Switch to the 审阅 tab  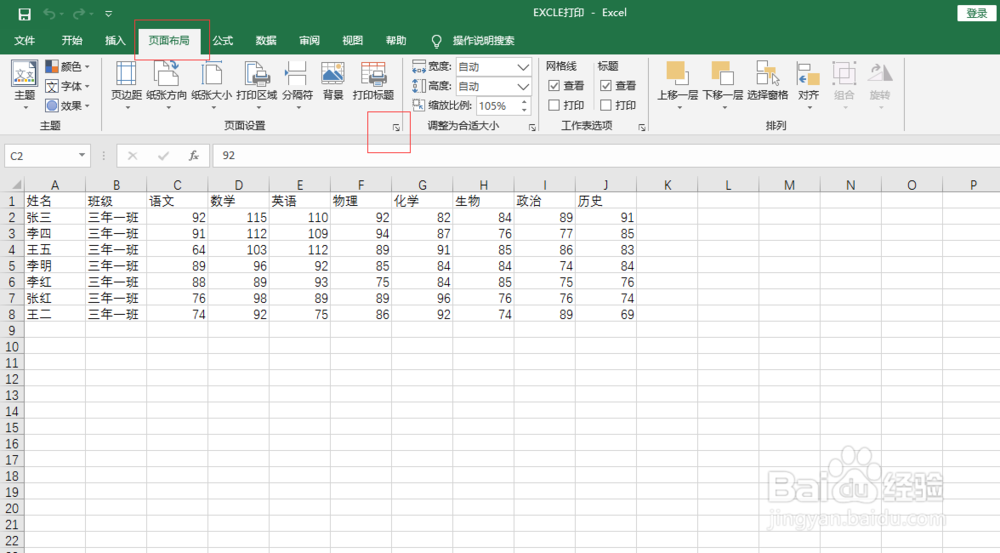[x=309, y=40]
